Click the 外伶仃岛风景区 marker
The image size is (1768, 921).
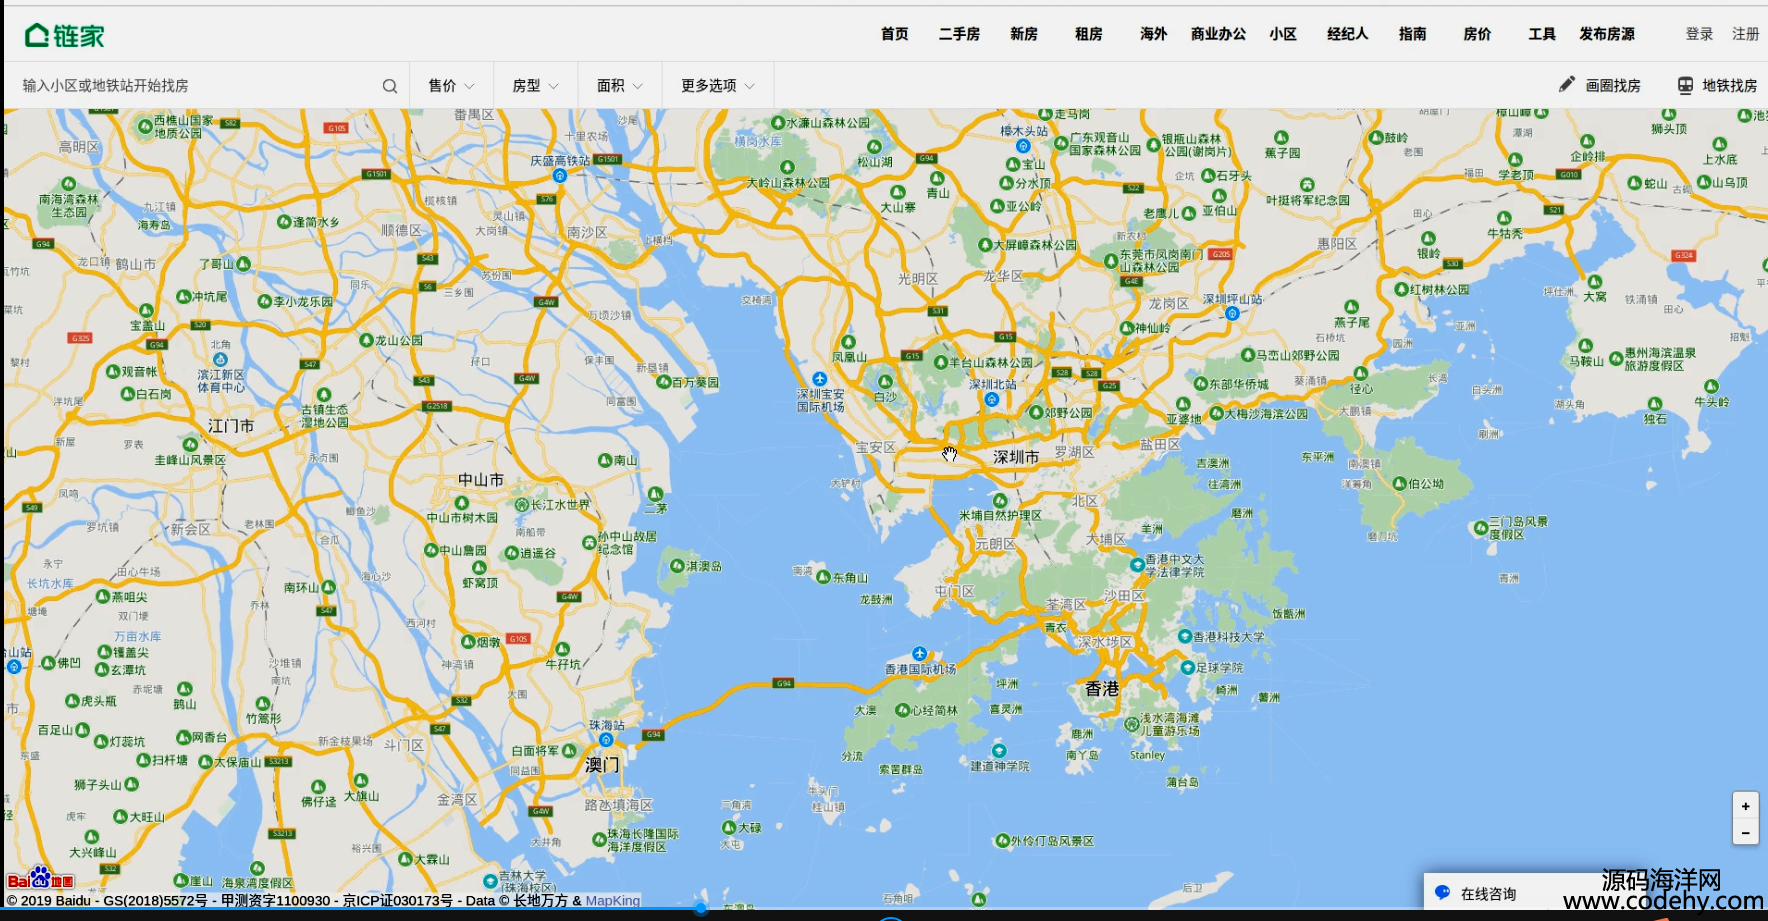click(x=1002, y=841)
